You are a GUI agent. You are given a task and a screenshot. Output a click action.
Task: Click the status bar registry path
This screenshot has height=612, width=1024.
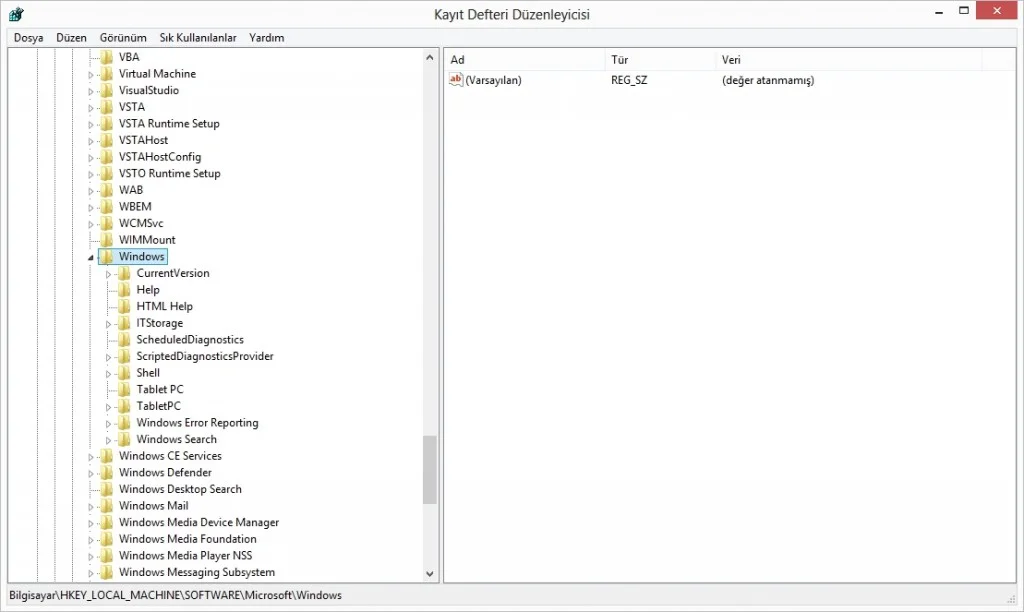[175, 595]
